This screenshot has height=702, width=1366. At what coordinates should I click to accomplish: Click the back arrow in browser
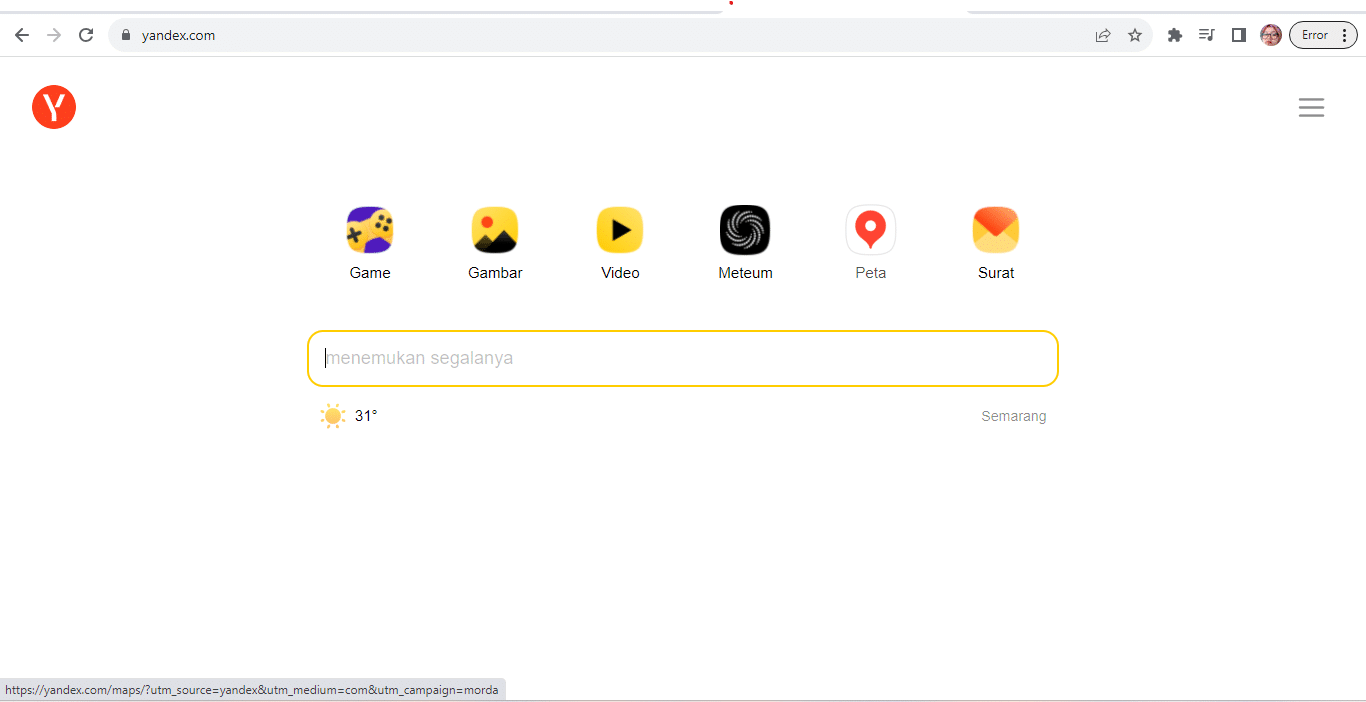[22, 35]
